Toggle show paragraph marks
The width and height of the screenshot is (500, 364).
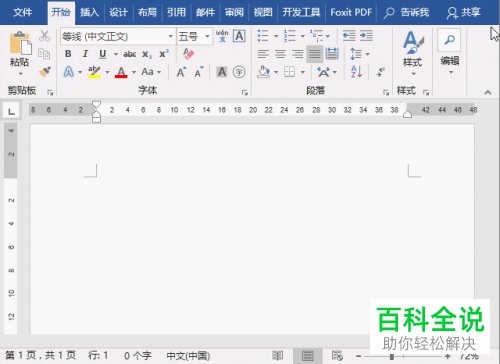pos(380,72)
